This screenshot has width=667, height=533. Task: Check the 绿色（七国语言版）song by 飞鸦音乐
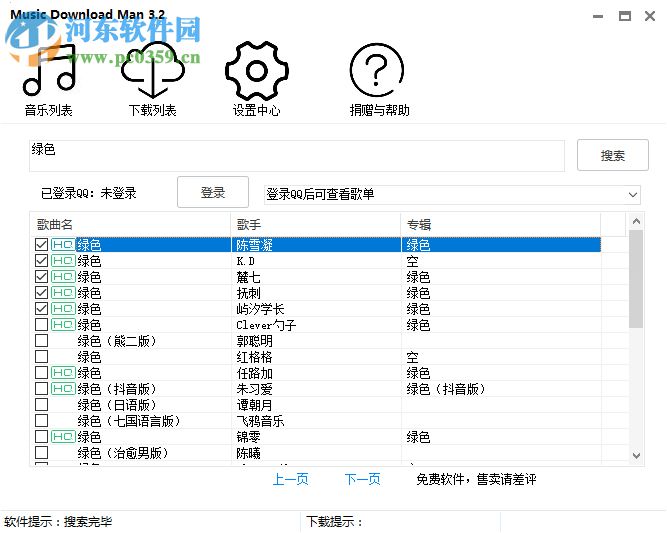tap(41, 421)
